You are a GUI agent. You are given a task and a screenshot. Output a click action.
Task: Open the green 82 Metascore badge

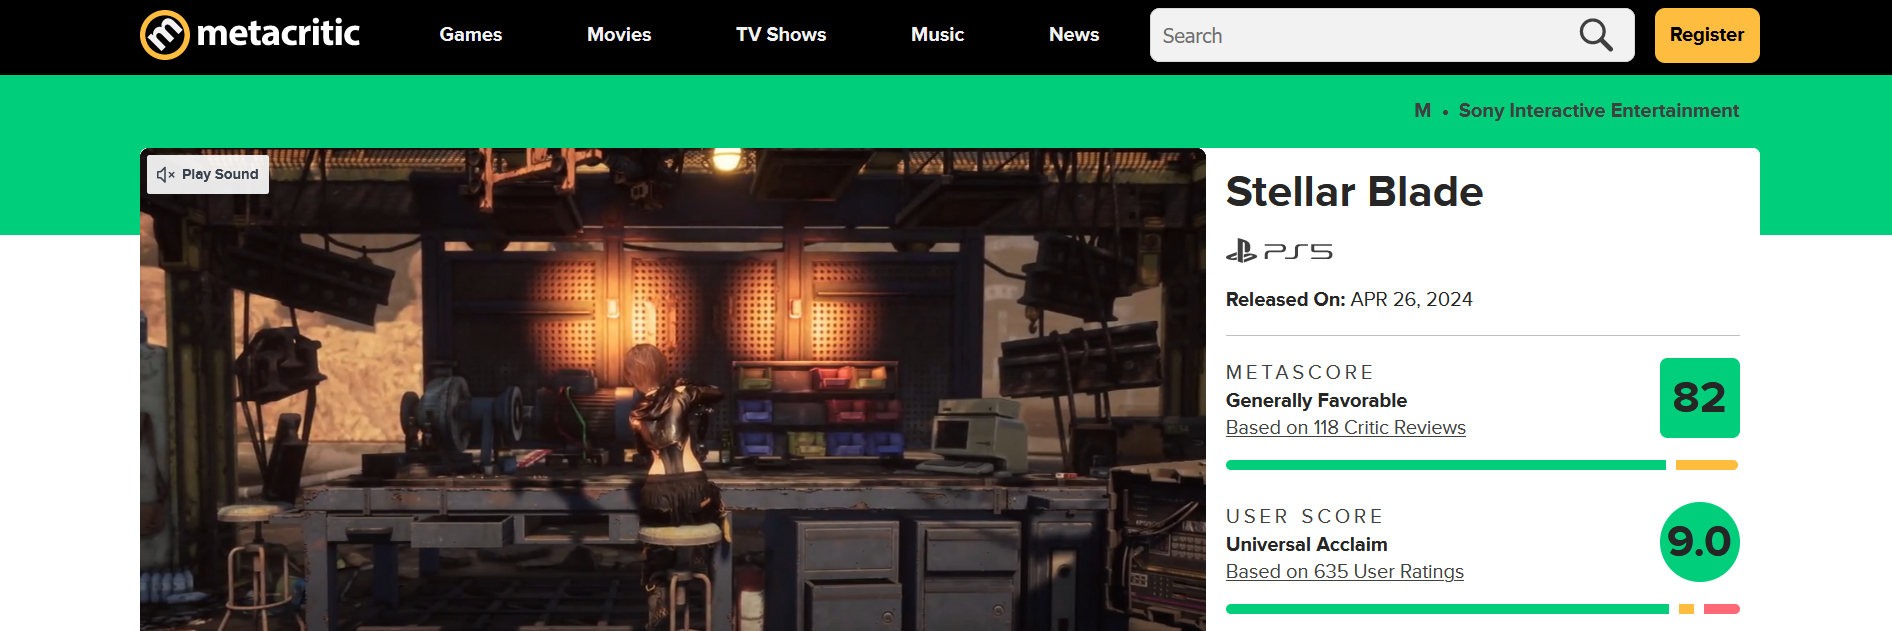coord(1699,398)
